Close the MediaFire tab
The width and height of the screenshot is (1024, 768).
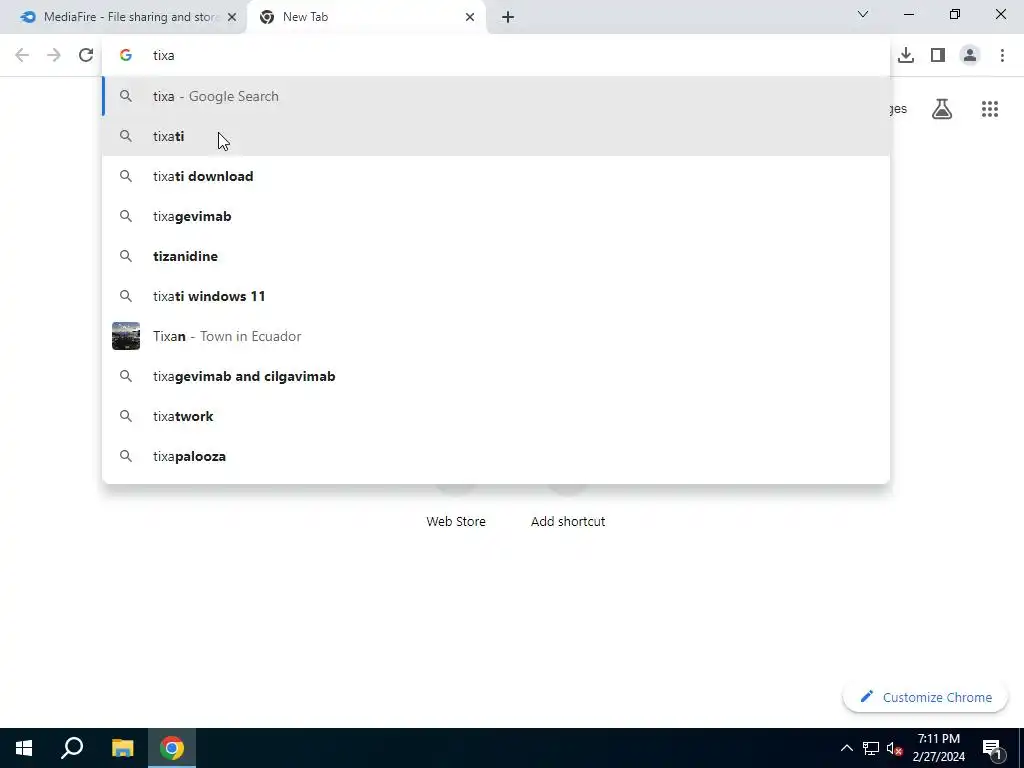click(232, 17)
